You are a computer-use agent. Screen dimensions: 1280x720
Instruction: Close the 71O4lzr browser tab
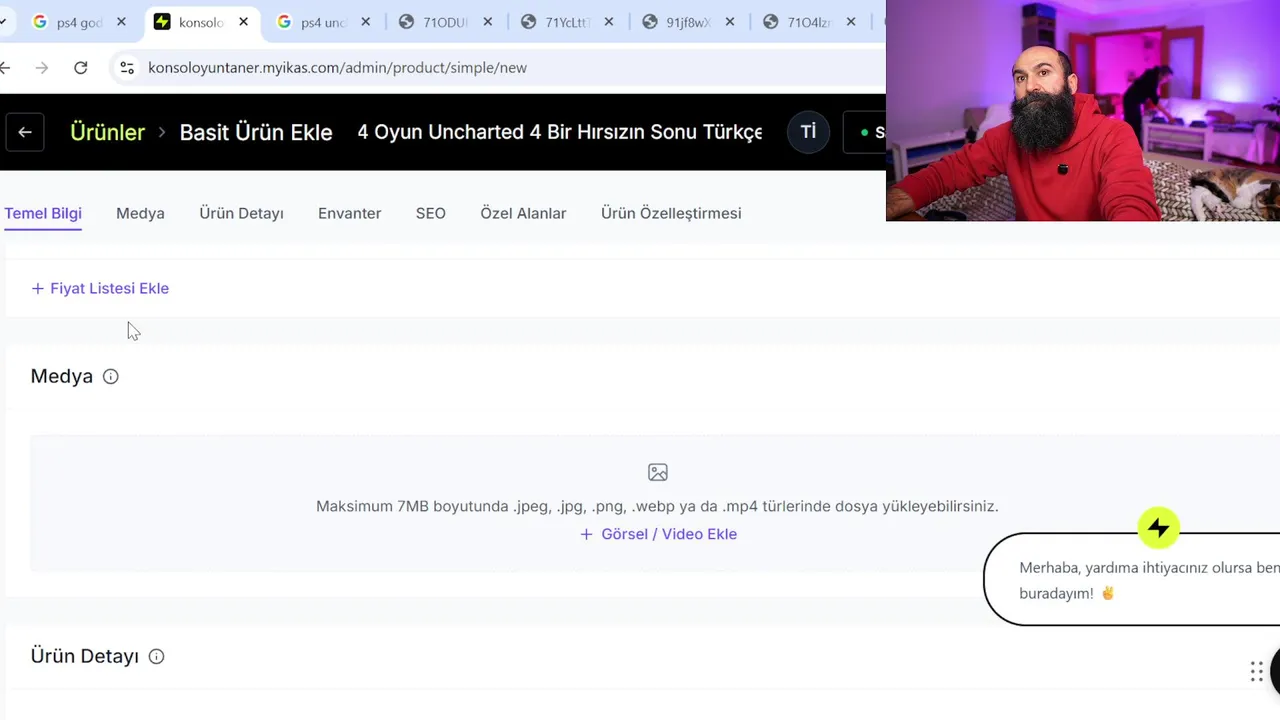[852, 22]
